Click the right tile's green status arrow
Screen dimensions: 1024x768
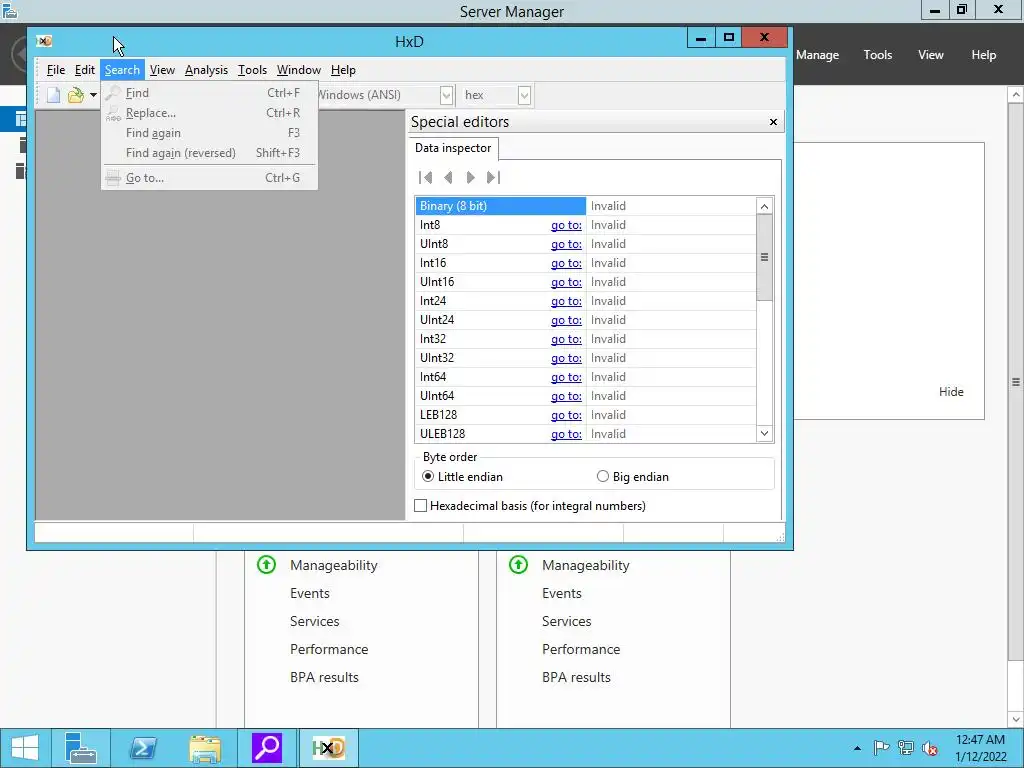[x=519, y=564]
